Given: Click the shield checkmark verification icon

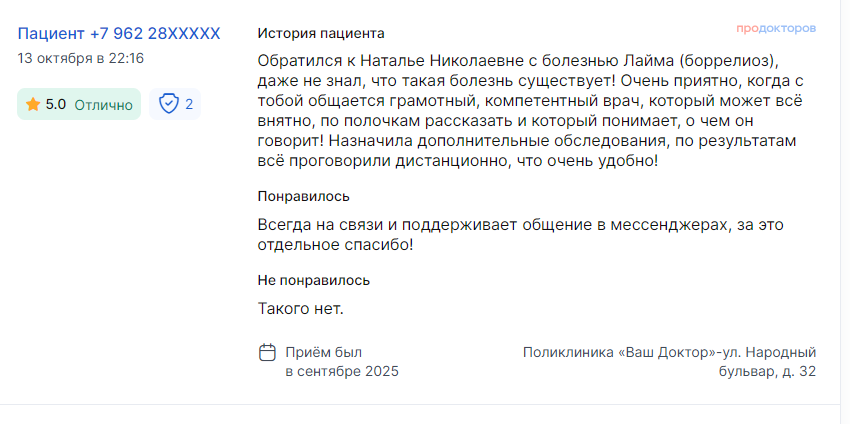Looking at the screenshot, I should click(x=168, y=104).
